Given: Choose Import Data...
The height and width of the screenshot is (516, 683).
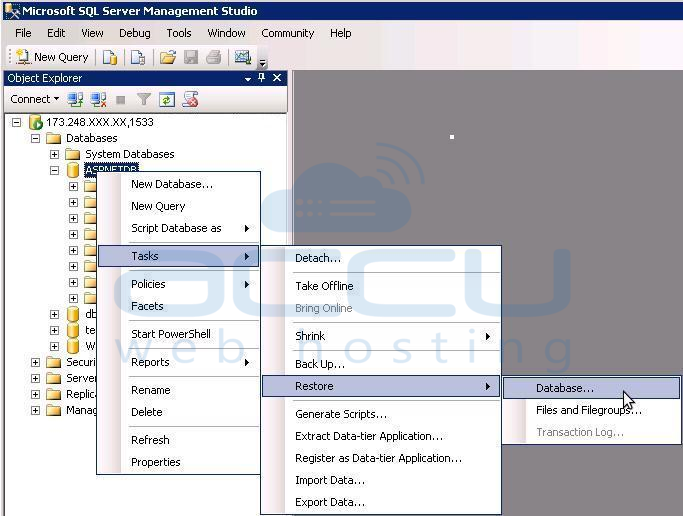Looking at the screenshot, I should tap(381, 480).
